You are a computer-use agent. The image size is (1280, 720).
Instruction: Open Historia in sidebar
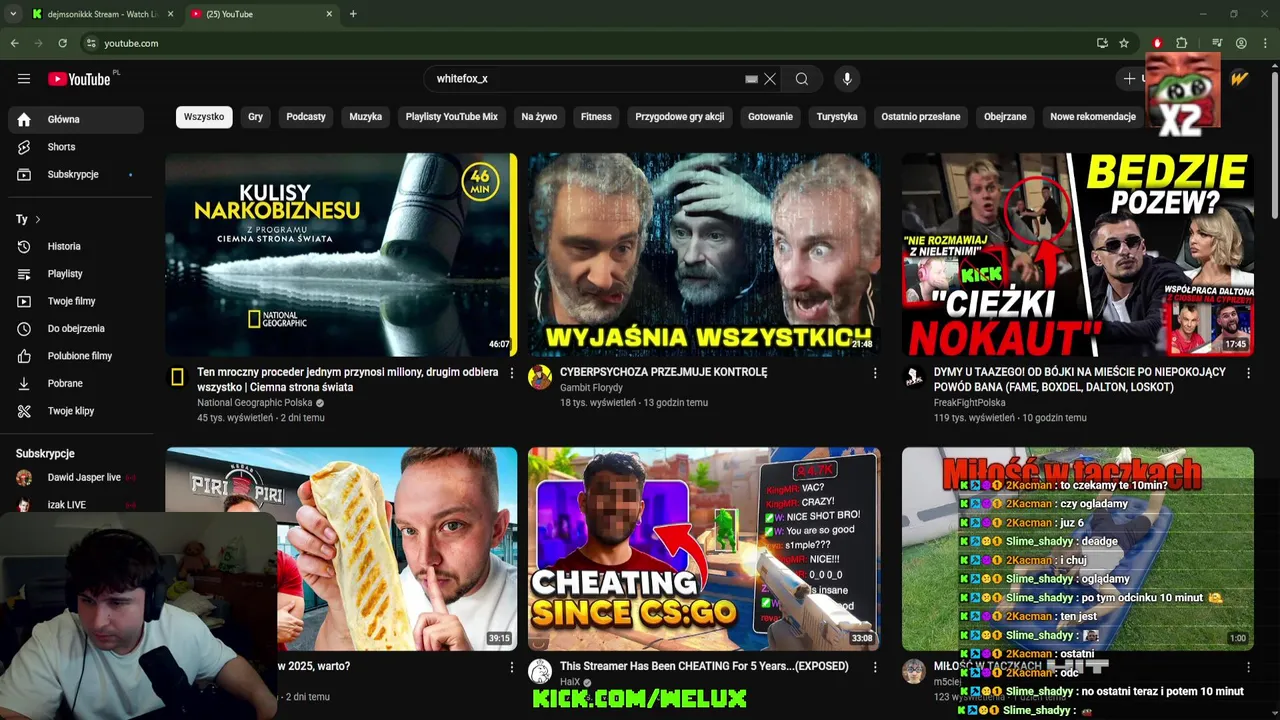pyautogui.click(x=76, y=246)
